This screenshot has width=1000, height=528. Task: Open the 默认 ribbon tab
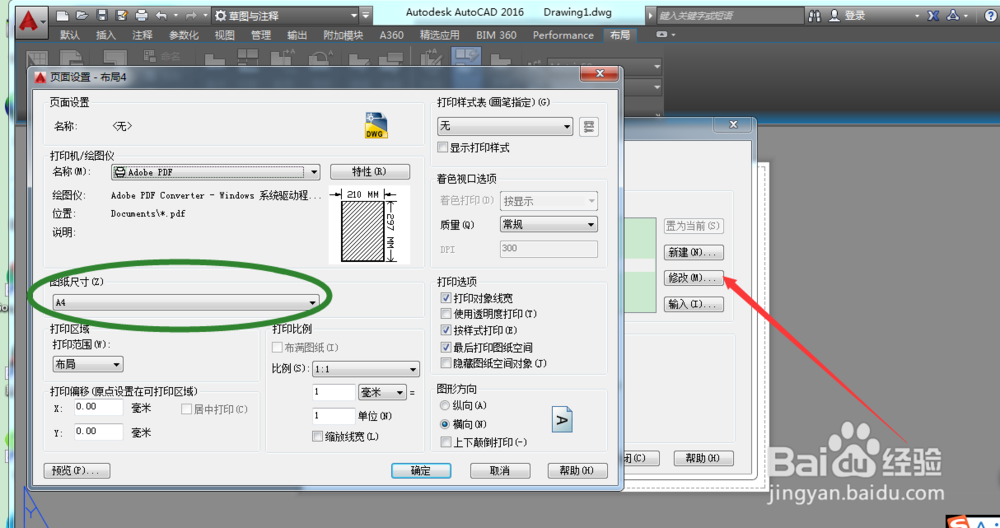click(x=70, y=35)
